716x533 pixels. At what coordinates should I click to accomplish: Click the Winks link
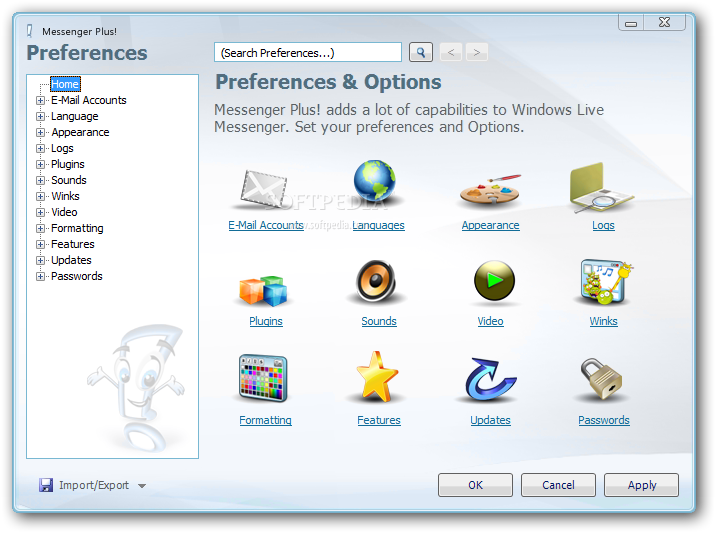[x=603, y=321]
